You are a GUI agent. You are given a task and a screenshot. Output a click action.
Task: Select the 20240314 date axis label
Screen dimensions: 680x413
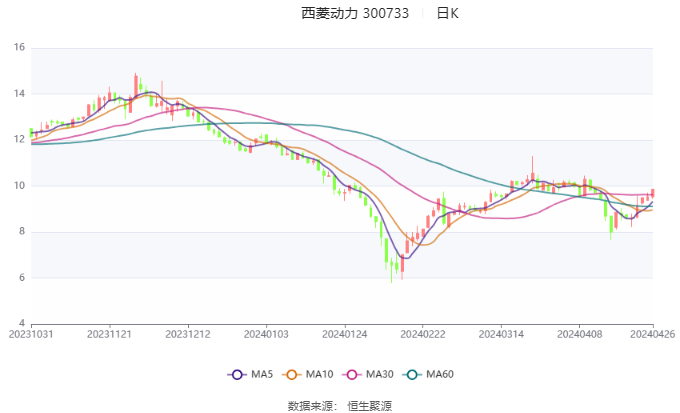point(501,334)
